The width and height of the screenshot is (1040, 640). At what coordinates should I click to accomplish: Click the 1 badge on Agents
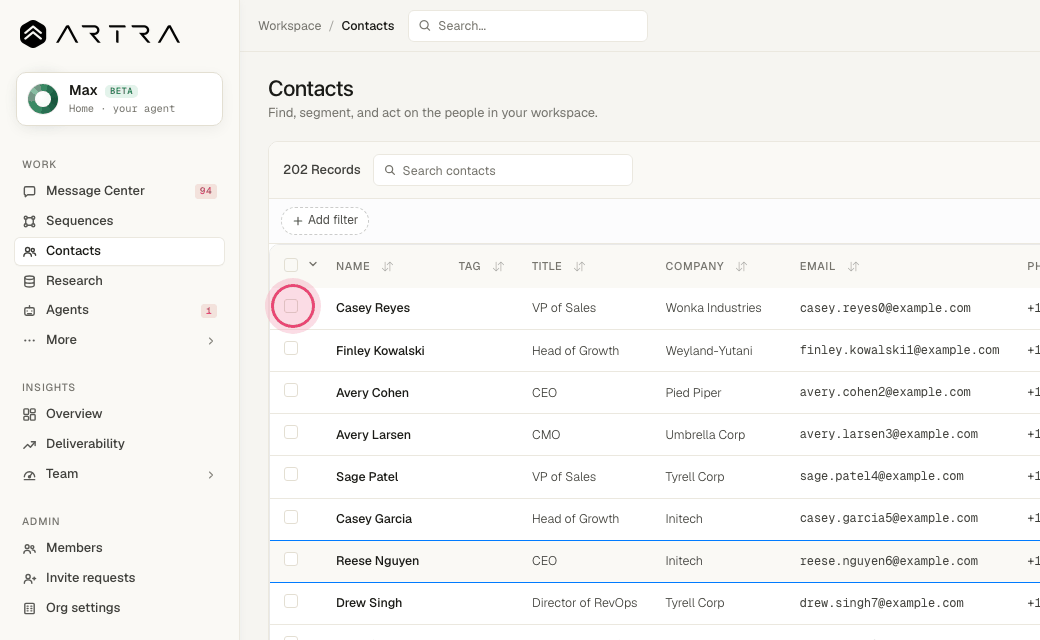(x=208, y=310)
